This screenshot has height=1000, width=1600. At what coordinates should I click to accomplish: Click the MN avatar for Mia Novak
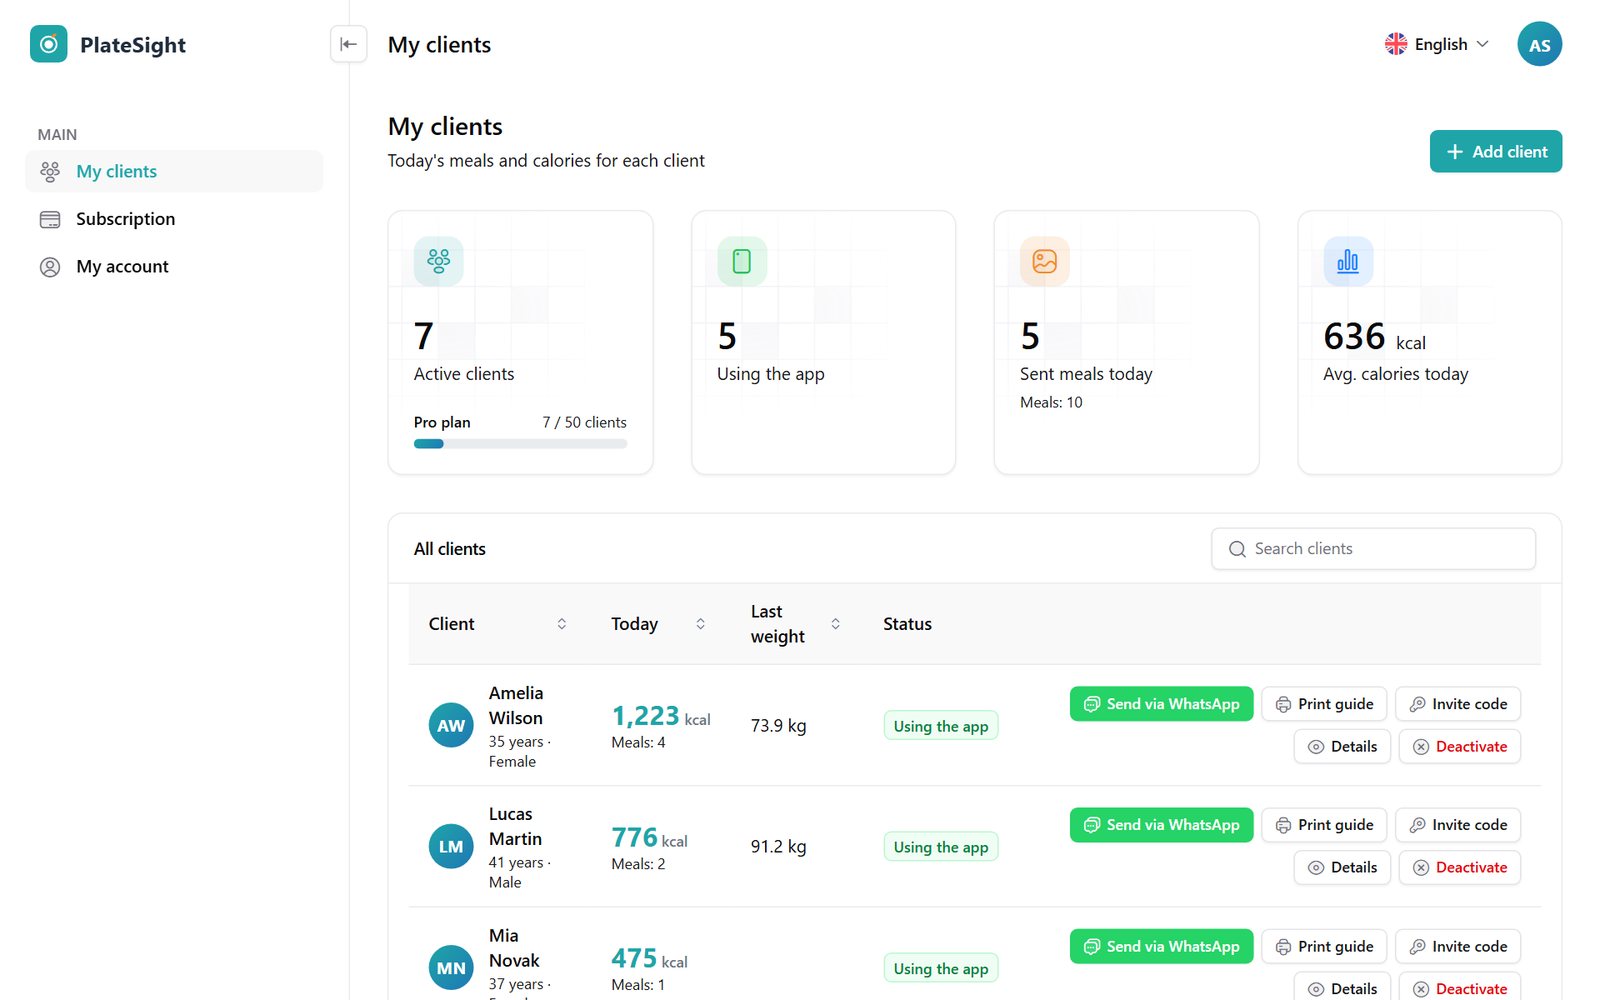pos(451,968)
